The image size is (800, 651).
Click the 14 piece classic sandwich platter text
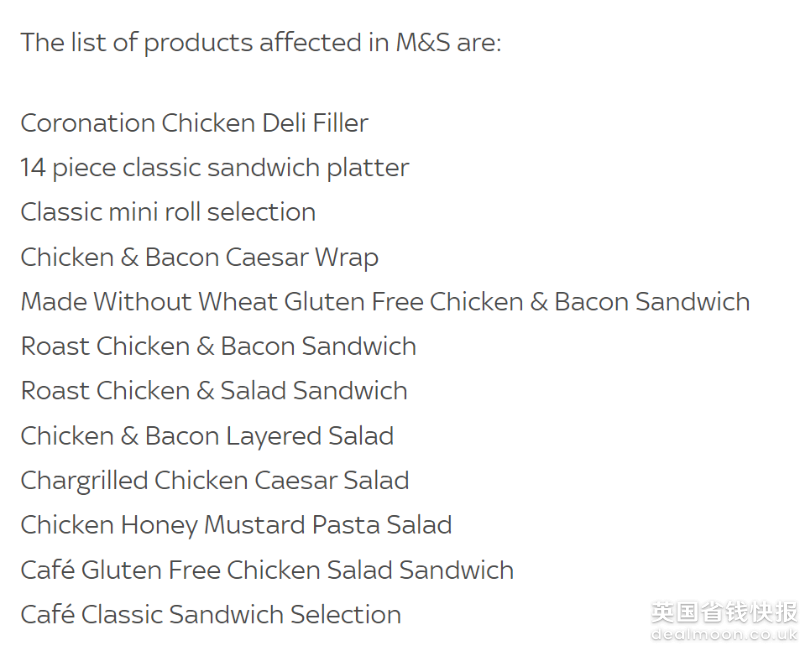[x=215, y=168]
